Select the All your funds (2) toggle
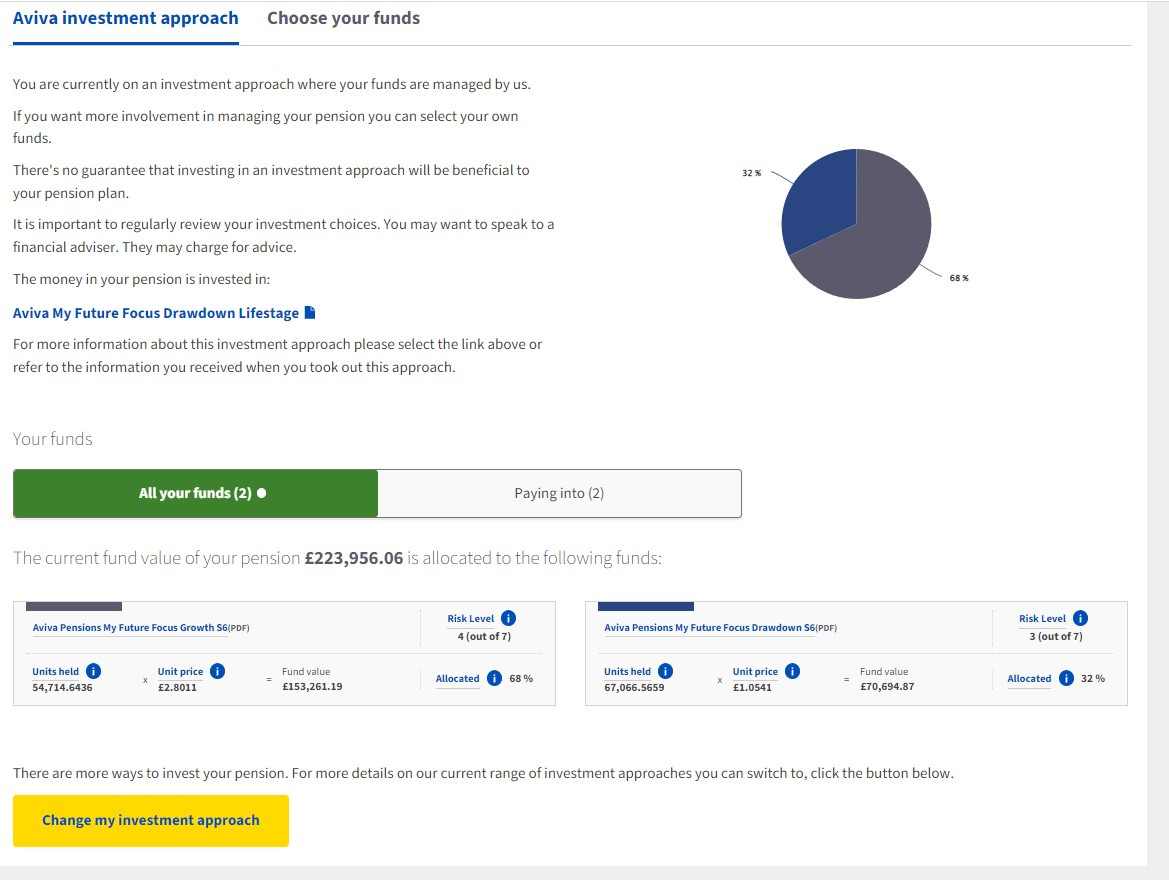 pyautogui.click(x=196, y=493)
